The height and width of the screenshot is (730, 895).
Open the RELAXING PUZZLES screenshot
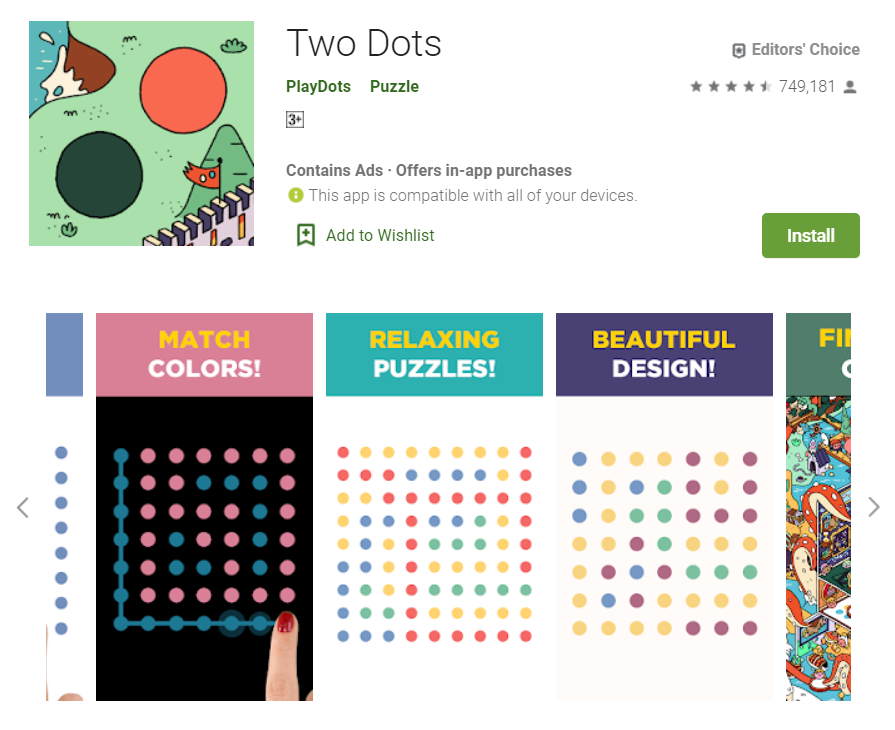434,505
